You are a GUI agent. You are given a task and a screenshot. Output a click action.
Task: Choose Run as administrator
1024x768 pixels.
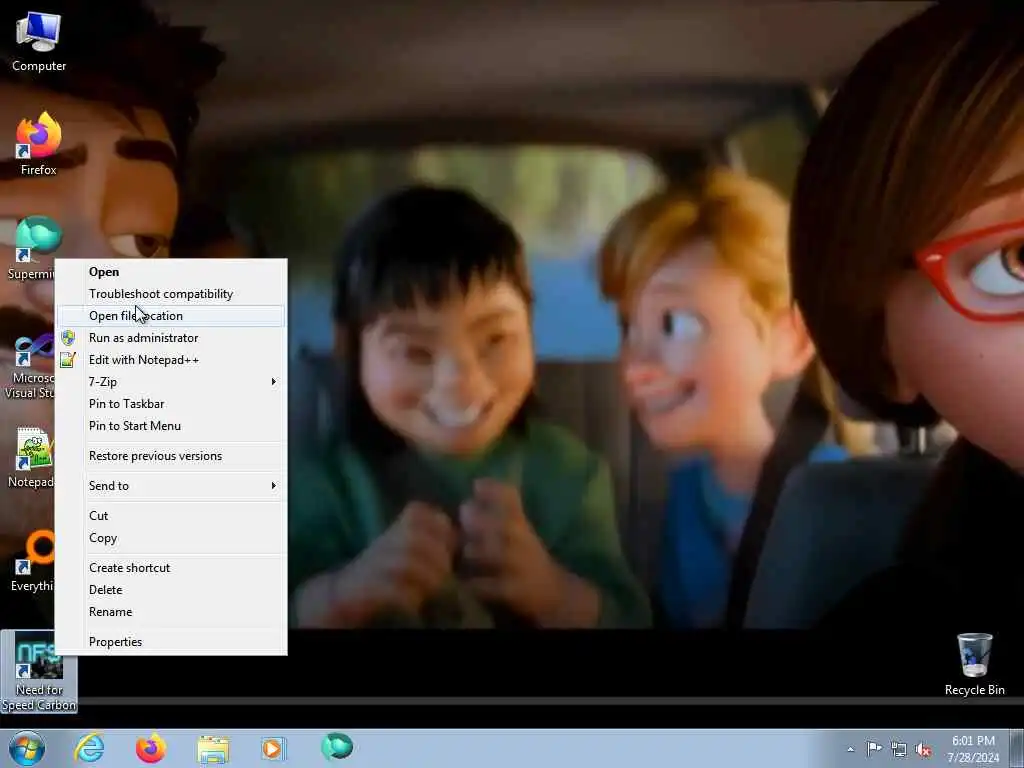click(x=171, y=338)
